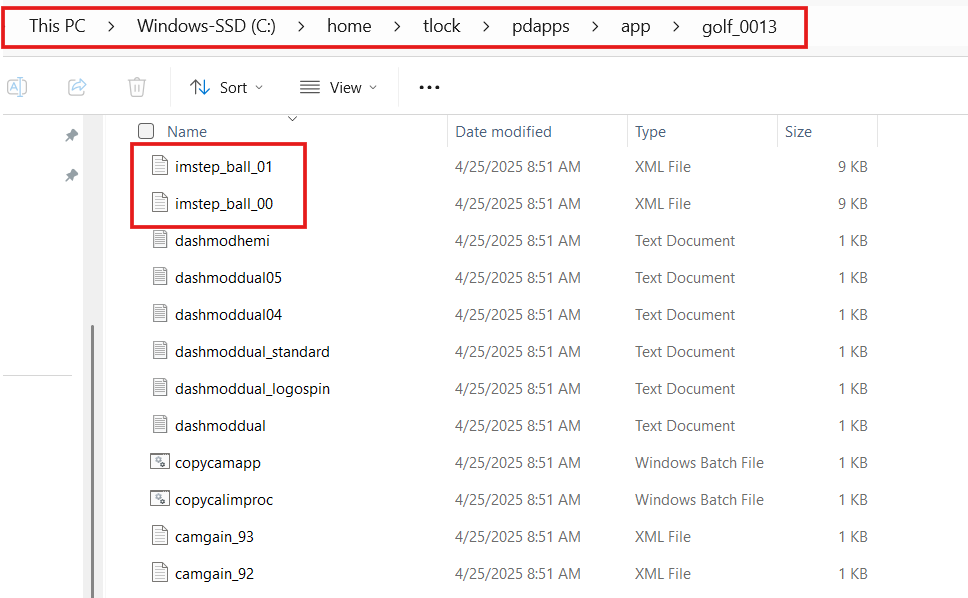Select the file name copycamapp

pyautogui.click(x=217, y=463)
